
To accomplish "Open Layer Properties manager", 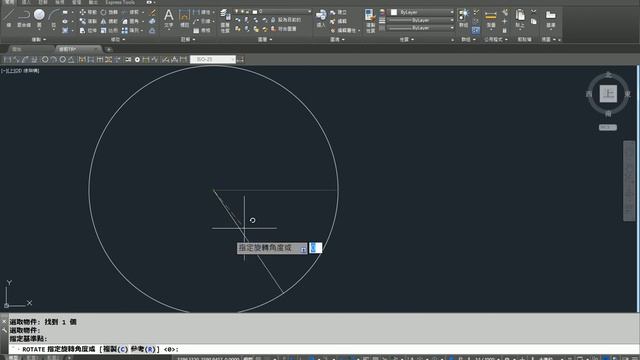I will [x=225, y=20].
